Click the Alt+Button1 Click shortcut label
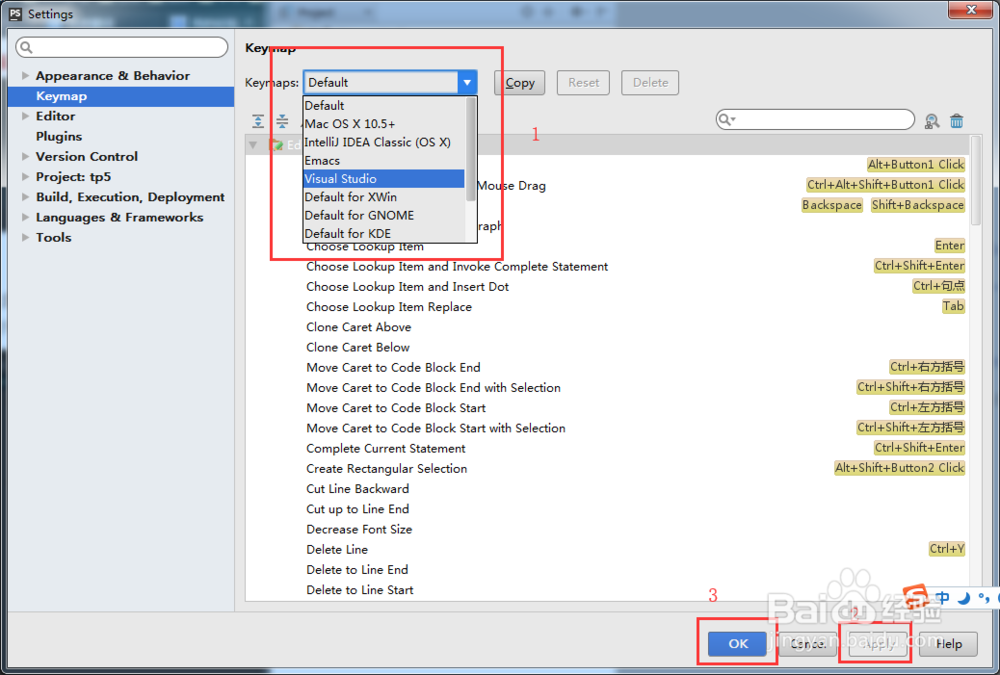This screenshot has height=675, width=1000. click(x=916, y=165)
